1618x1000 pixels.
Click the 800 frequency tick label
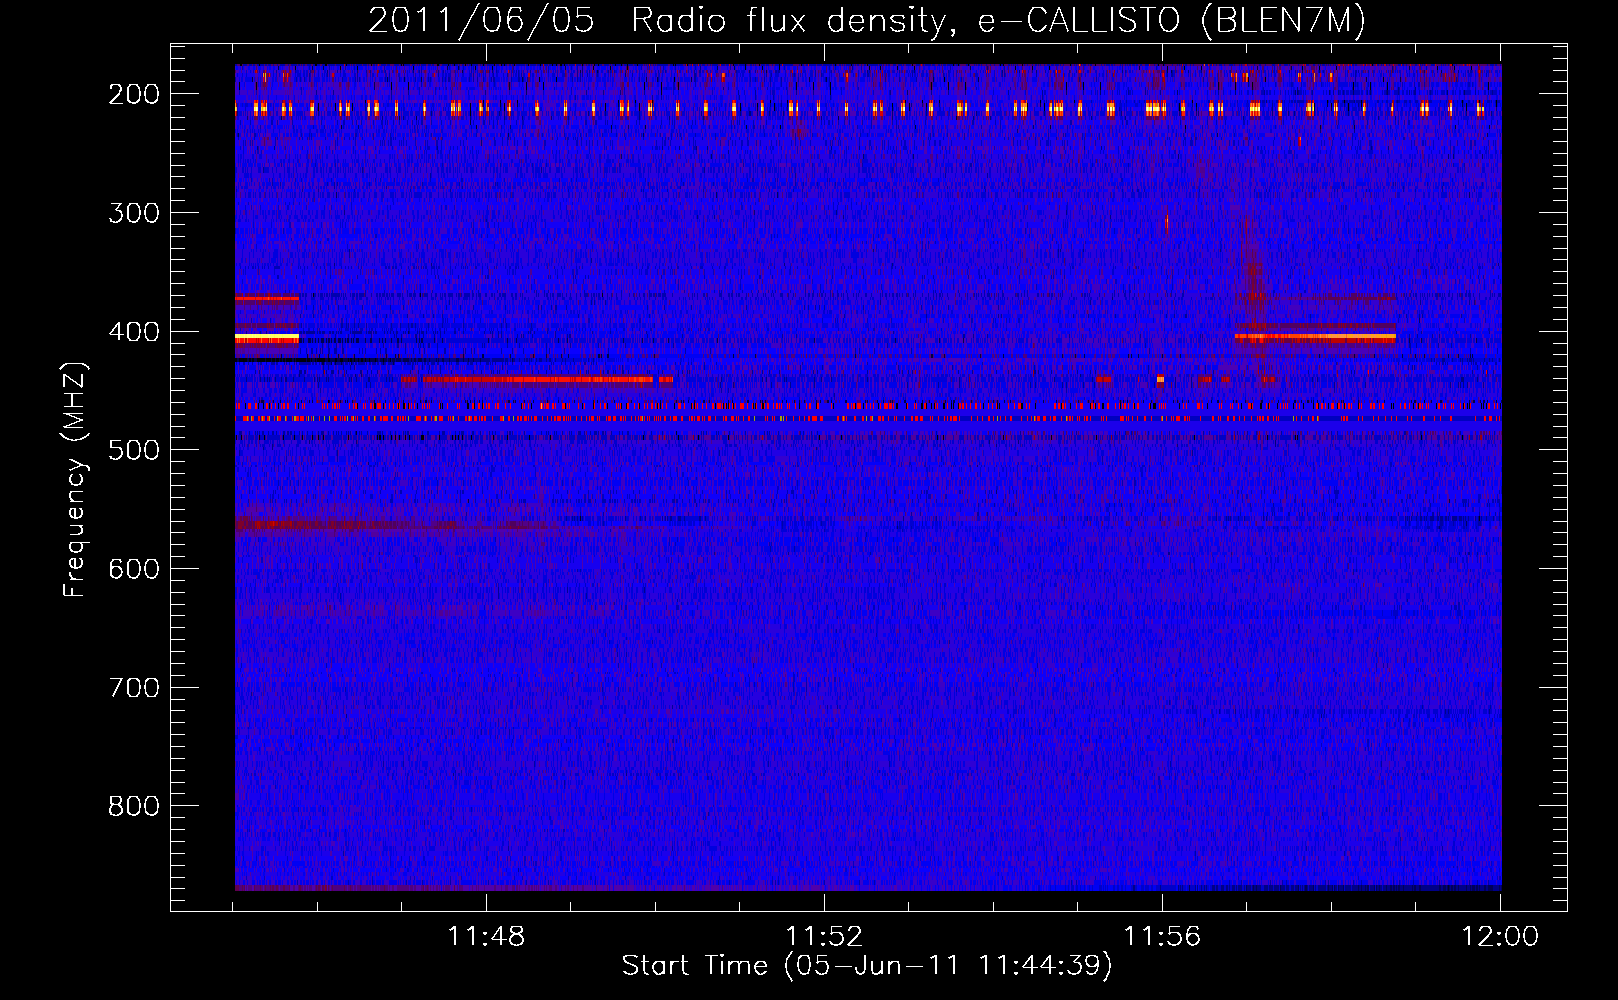[x=133, y=806]
